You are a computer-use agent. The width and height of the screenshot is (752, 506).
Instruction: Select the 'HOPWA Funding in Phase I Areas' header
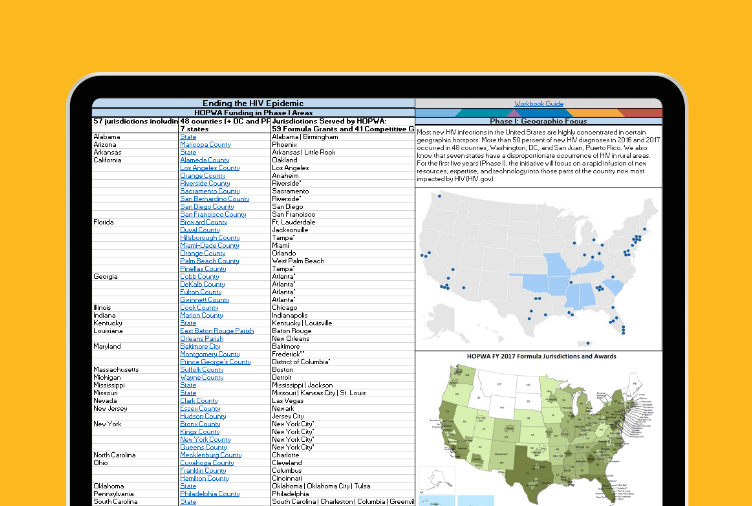point(253,113)
